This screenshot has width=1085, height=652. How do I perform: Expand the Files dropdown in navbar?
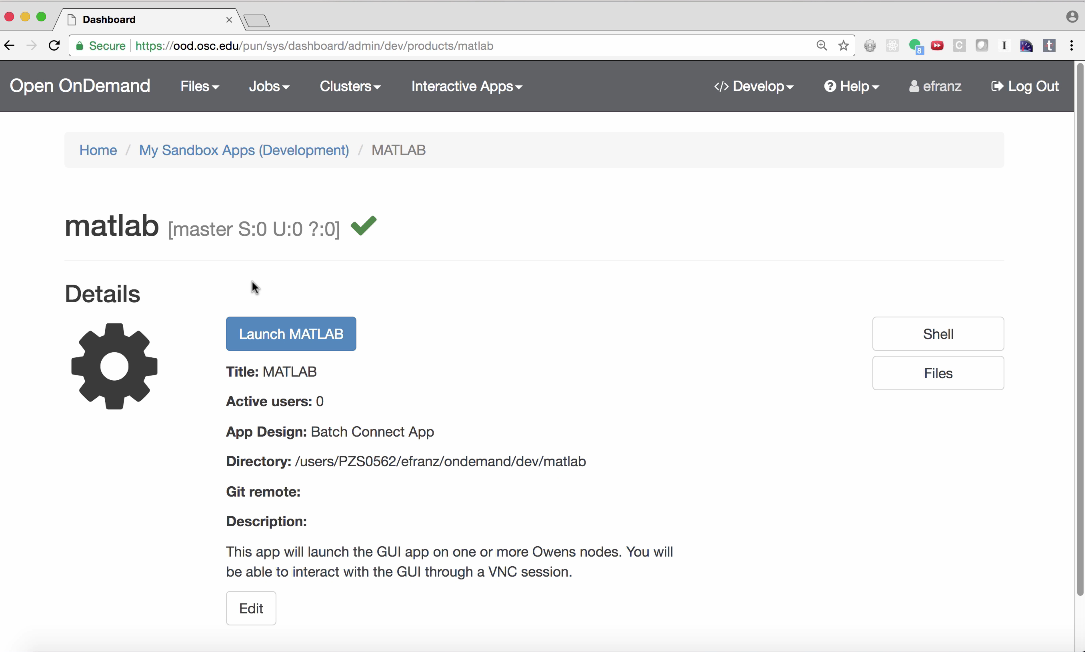point(199,87)
